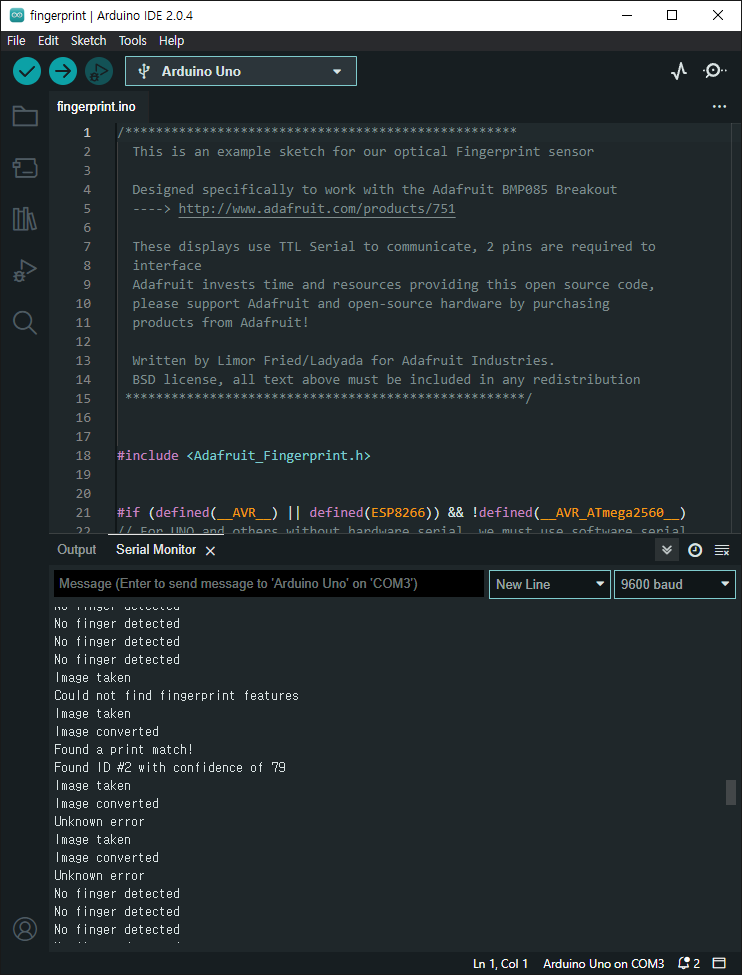Toggle bottom panel icon in status bar

point(719,964)
